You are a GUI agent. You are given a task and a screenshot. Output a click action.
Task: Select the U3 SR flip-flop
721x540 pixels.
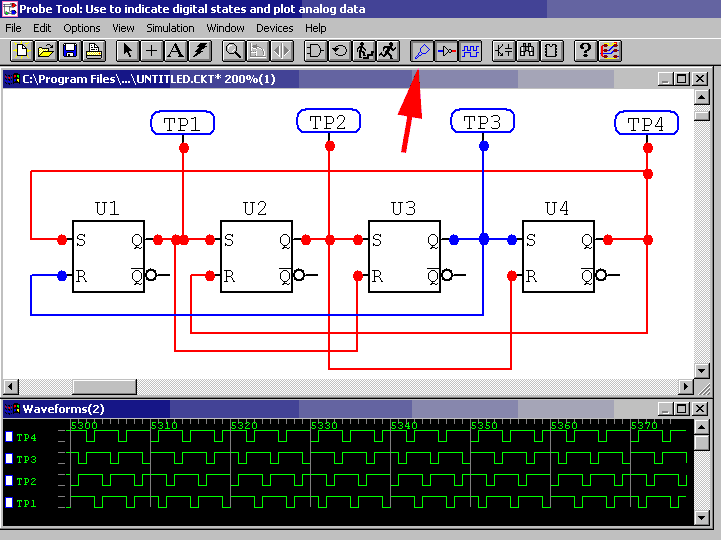[405, 256]
